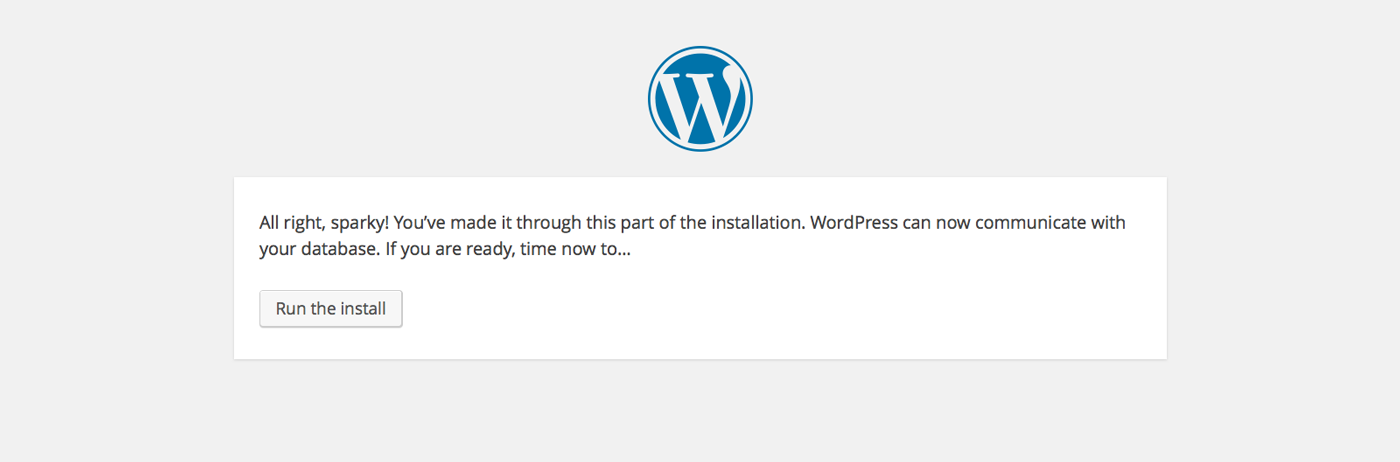Click the white W letter inside the logo
Viewport: 1400px width, 462px height.
coord(700,102)
